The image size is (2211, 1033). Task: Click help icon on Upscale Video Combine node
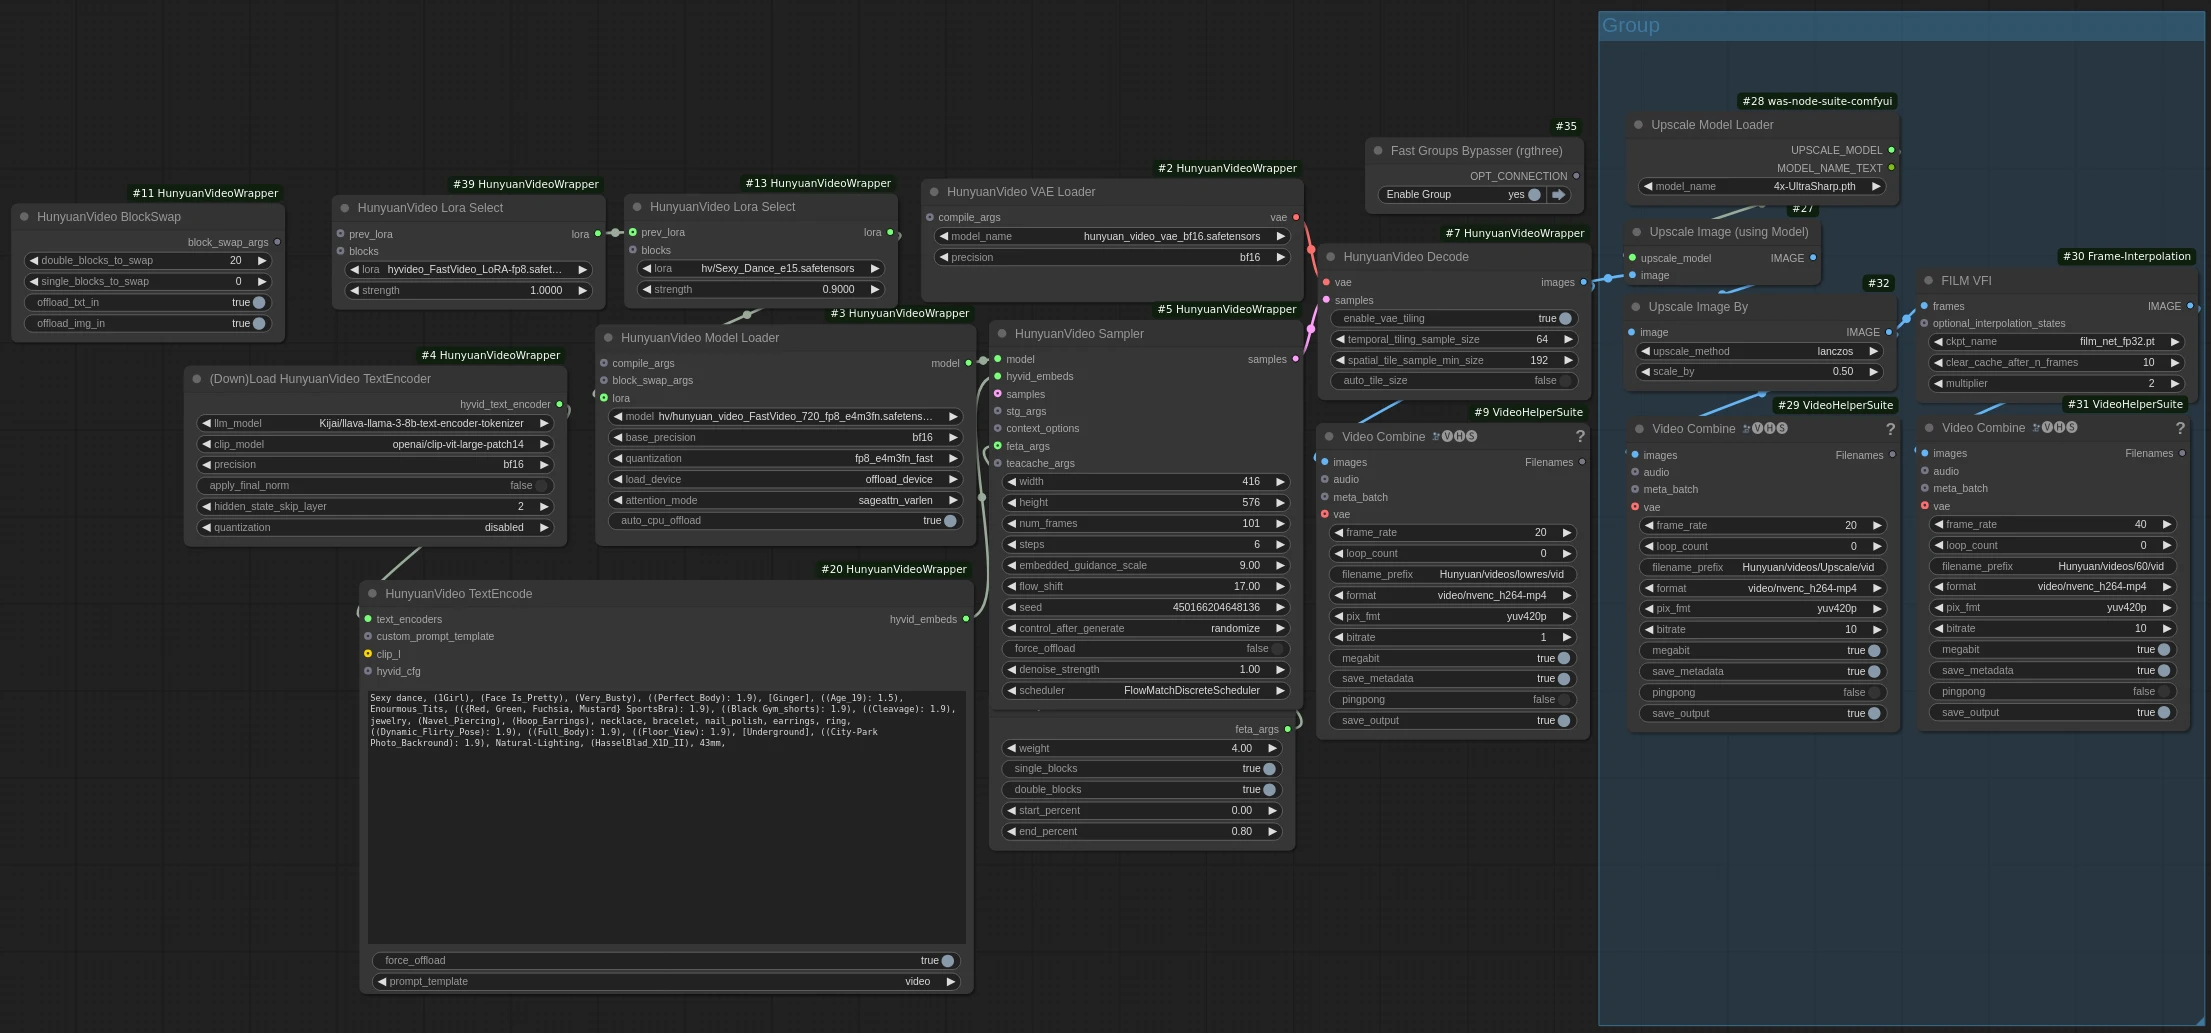point(1890,429)
